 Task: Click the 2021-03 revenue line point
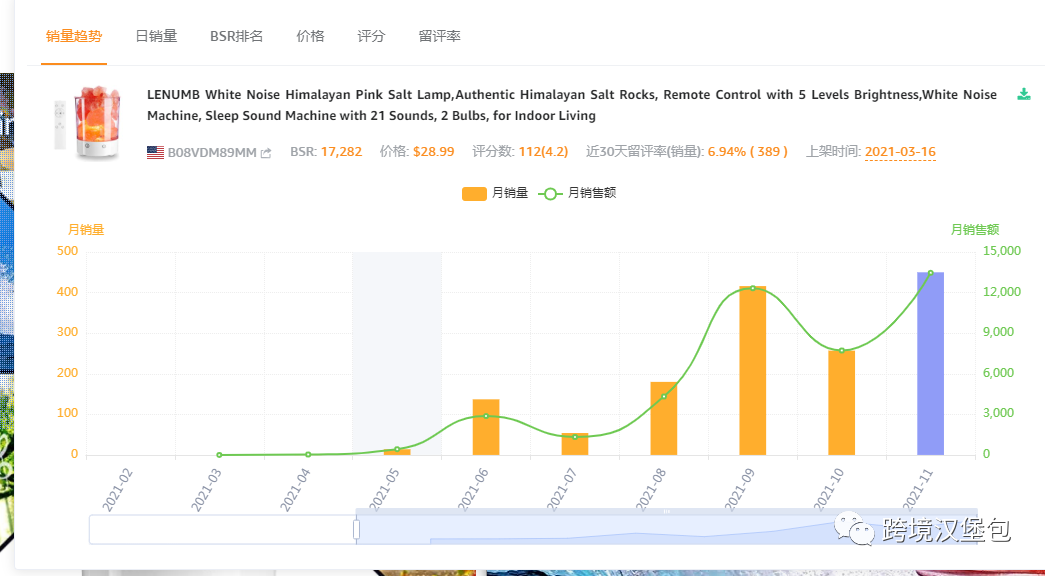[x=219, y=455]
